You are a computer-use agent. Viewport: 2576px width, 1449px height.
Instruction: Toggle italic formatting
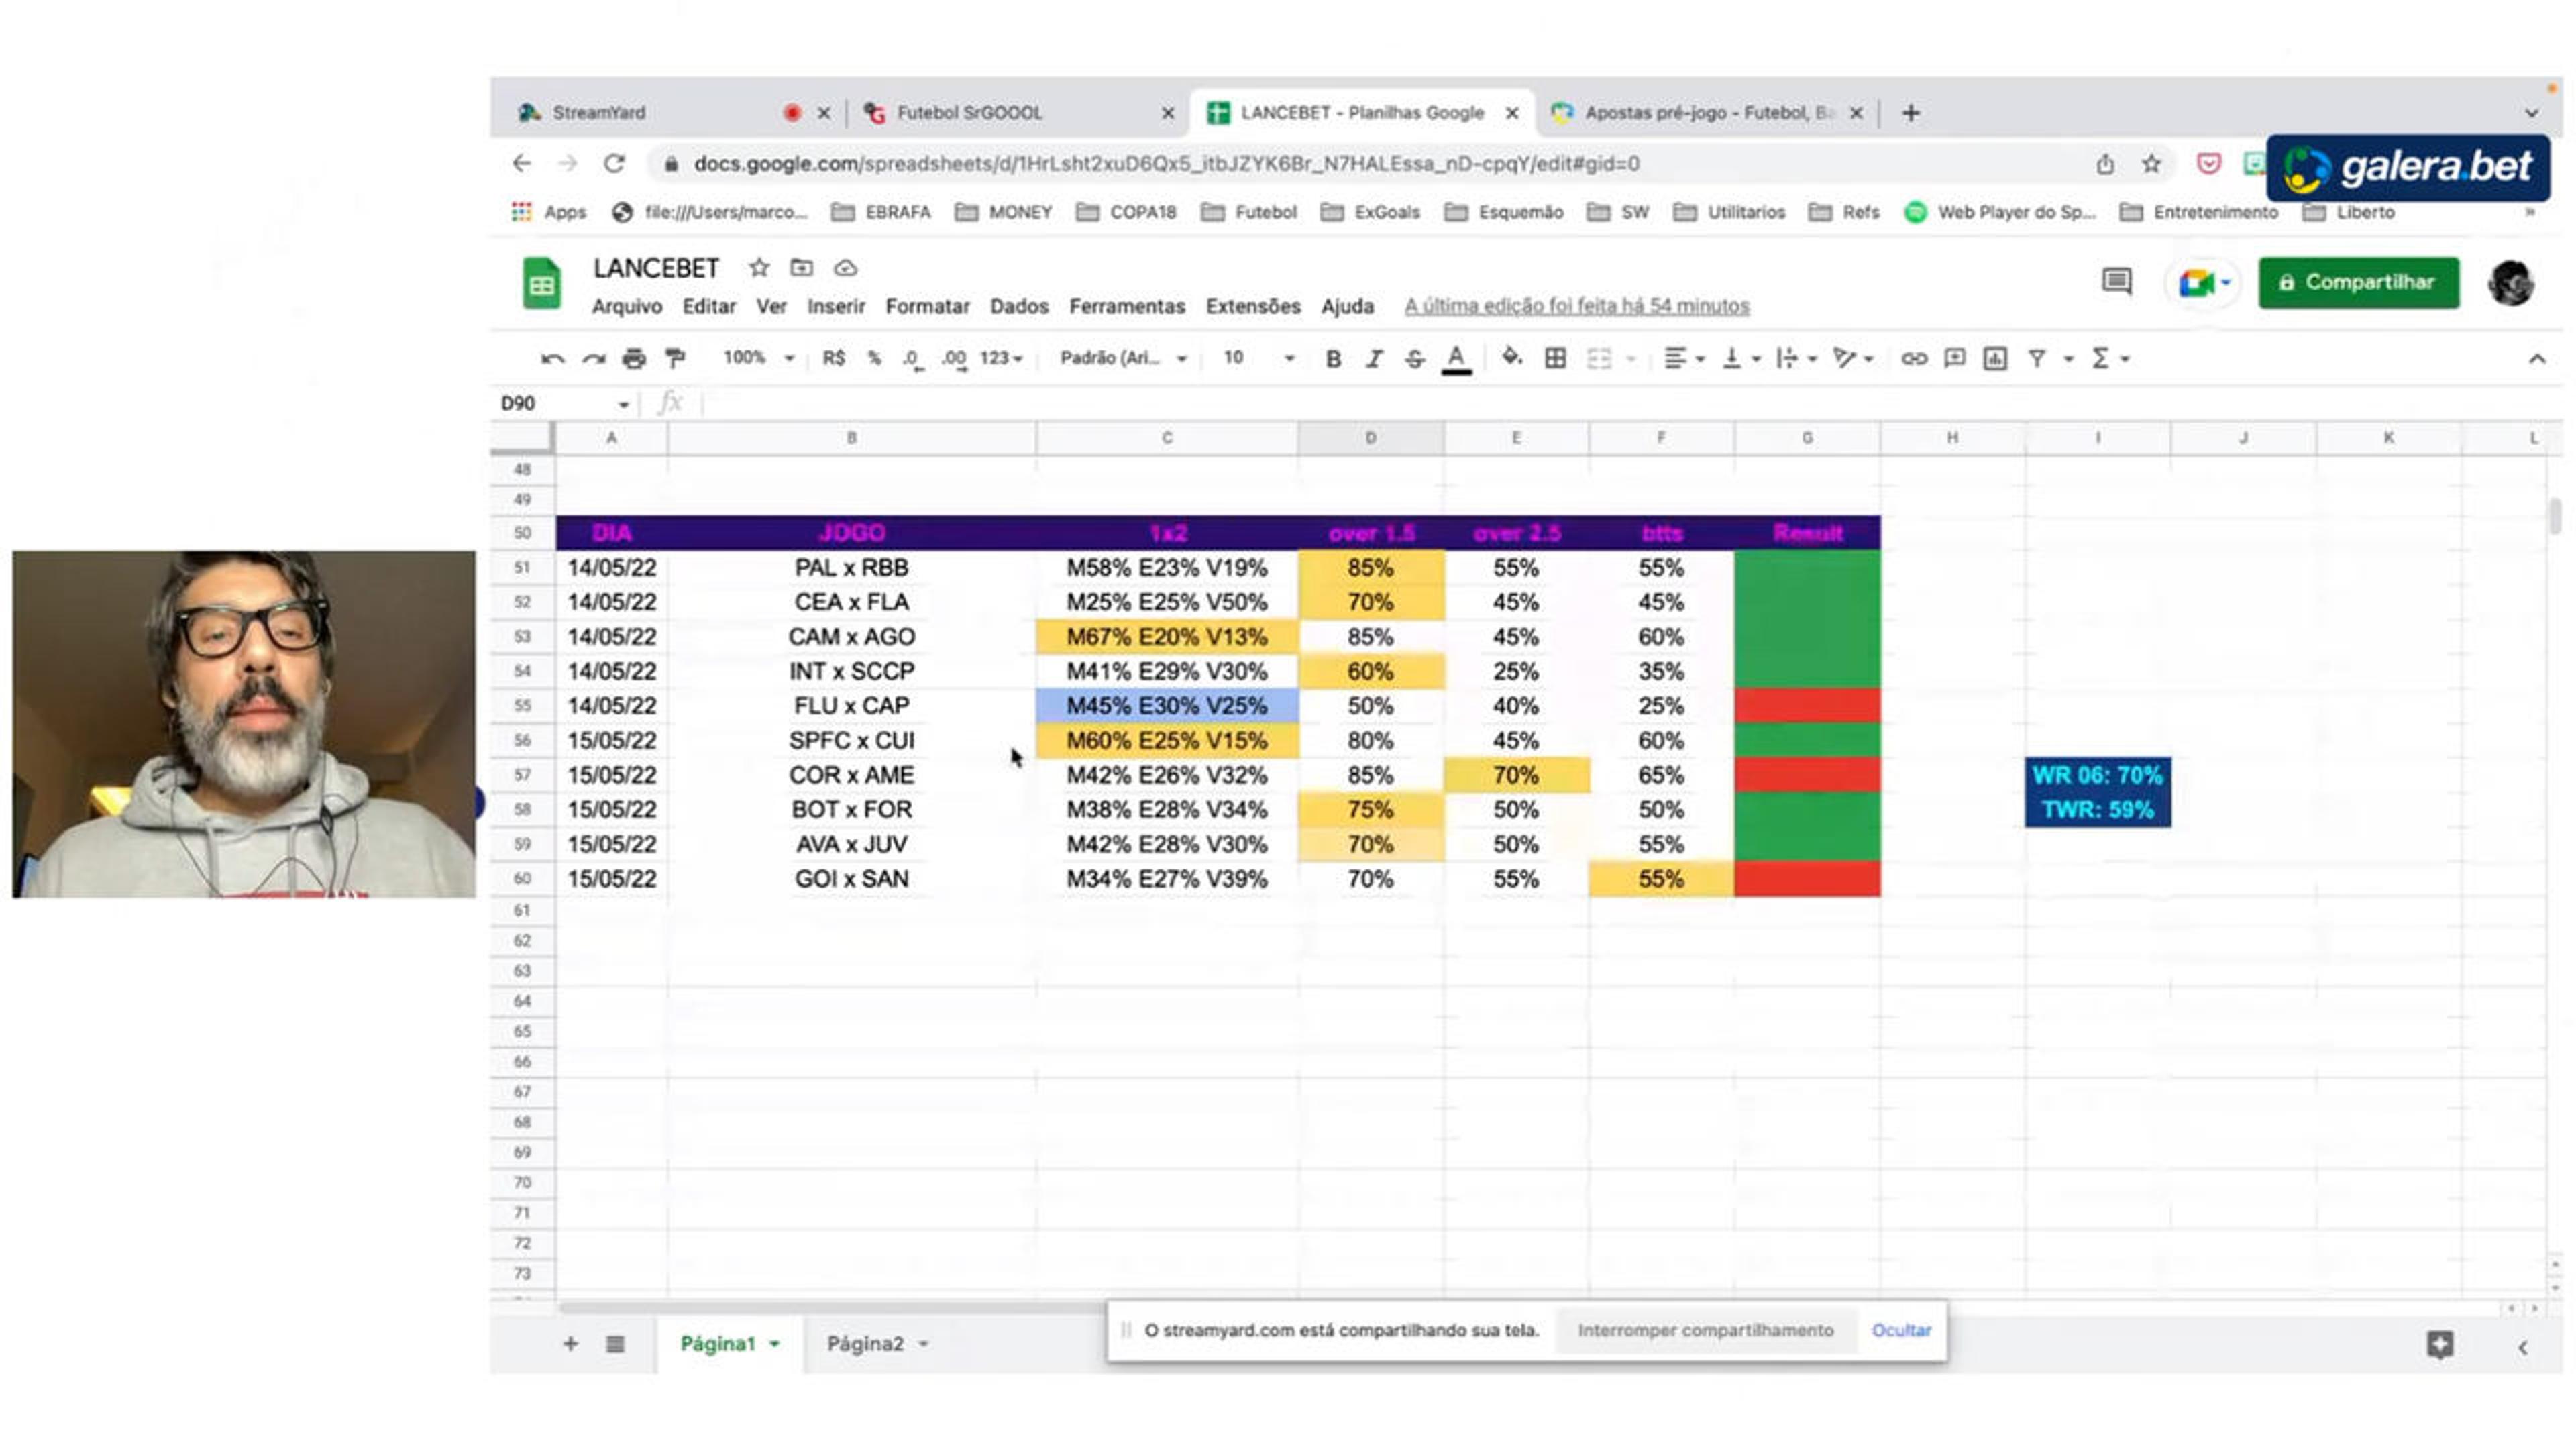(x=1374, y=358)
